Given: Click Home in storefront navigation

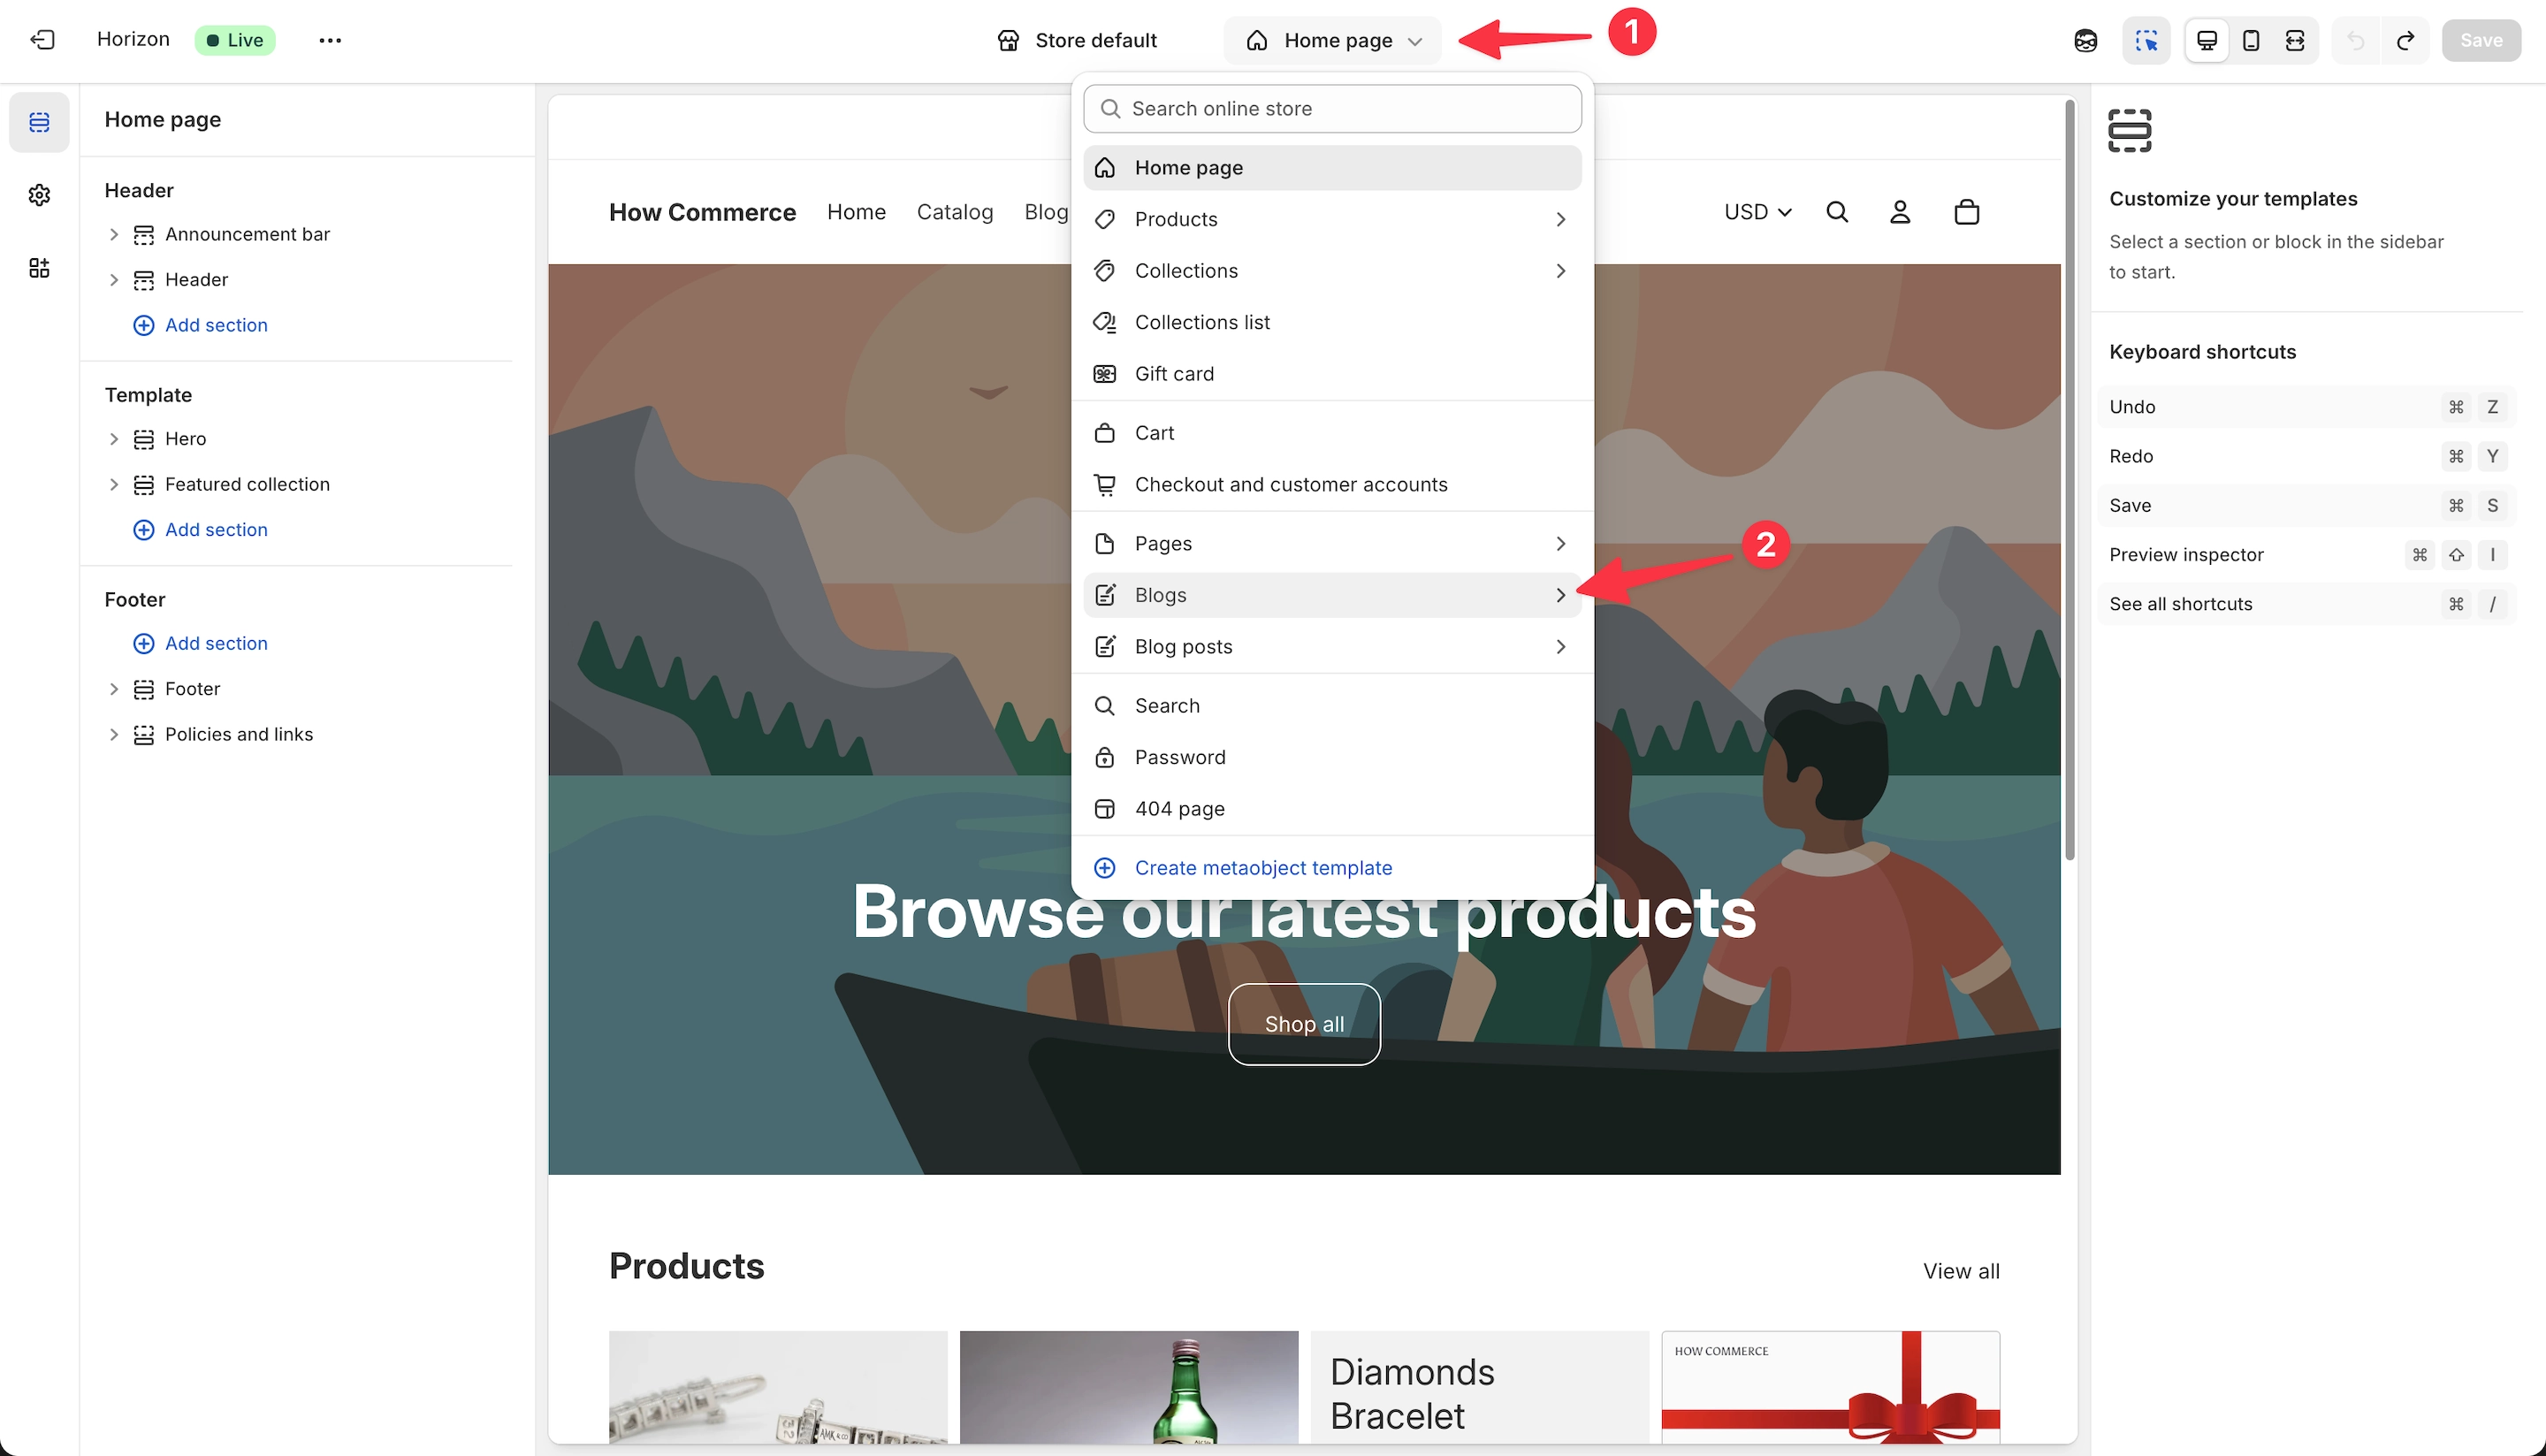Looking at the screenshot, I should coord(856,212).
